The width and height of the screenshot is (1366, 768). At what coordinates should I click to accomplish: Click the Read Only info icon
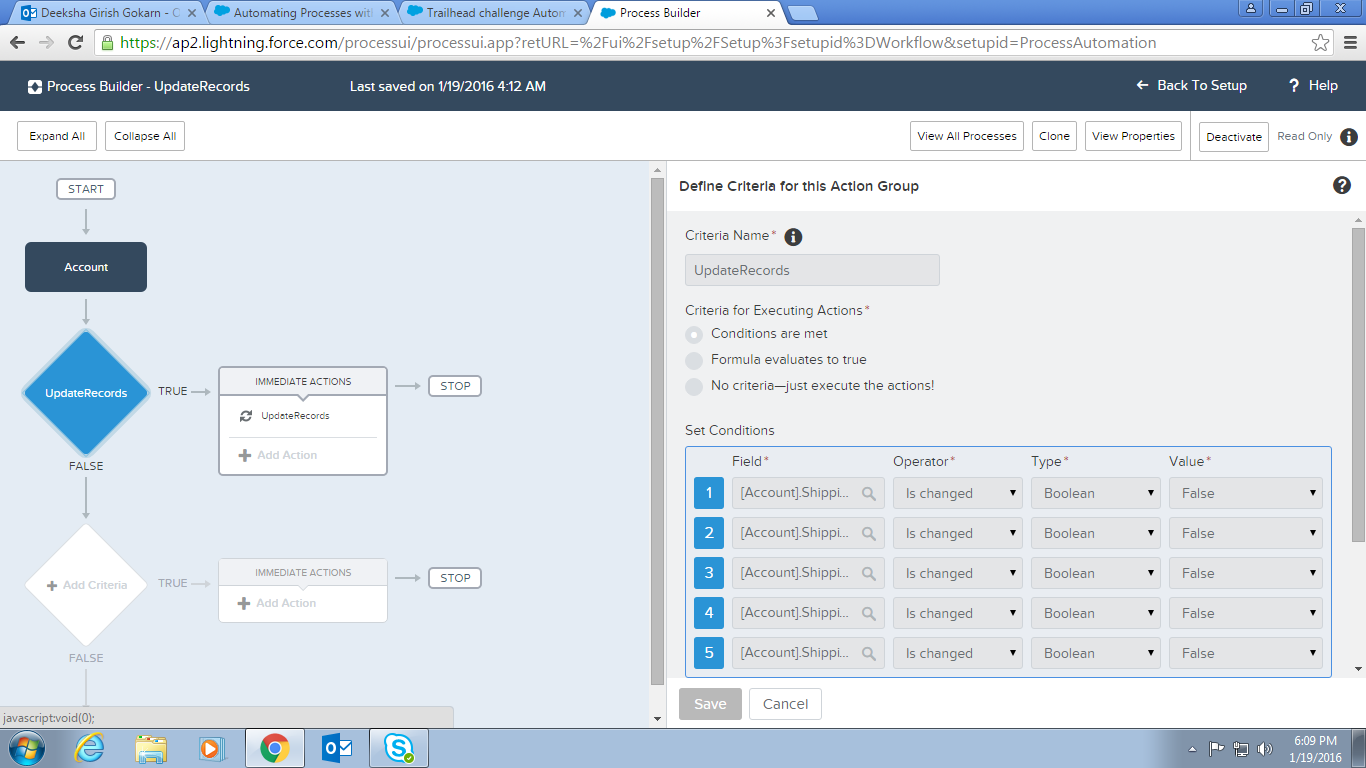1349,137
